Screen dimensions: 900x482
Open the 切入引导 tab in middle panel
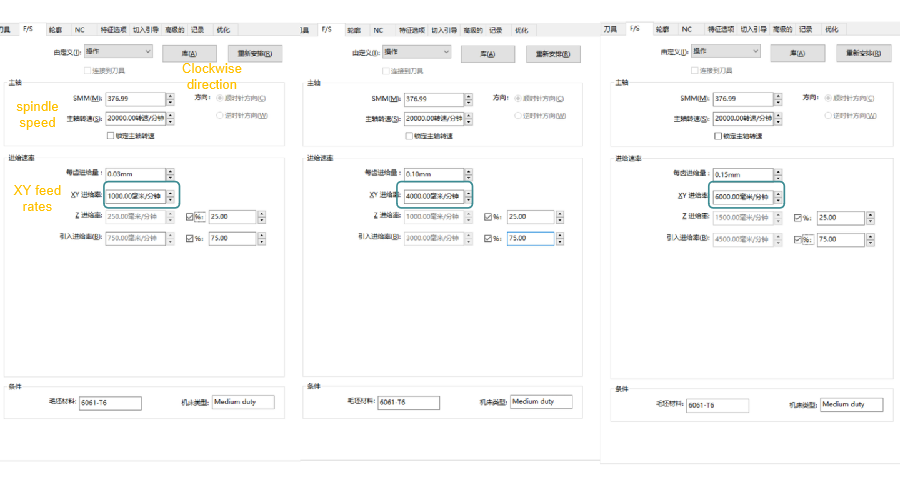(444, 30)
